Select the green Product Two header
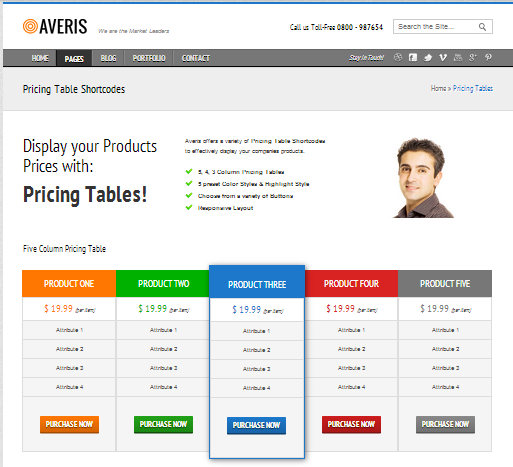This screenshot has height=467, width=513. point(163,284)
